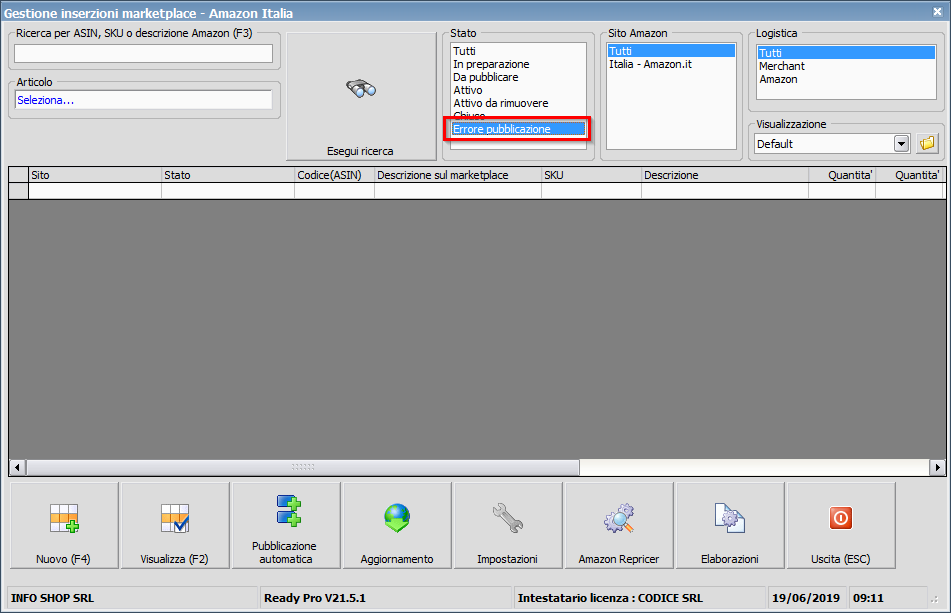Click the horizontal scrollbar left arrow
This screenshot has height=613, width=951.
click(x=17, y=467)
